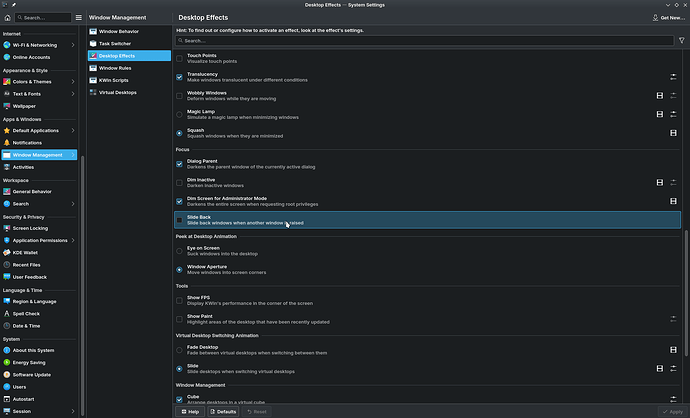
Task: Select Magic Lamp radio button
Action: pyautogui.click(x=180, y=114)
